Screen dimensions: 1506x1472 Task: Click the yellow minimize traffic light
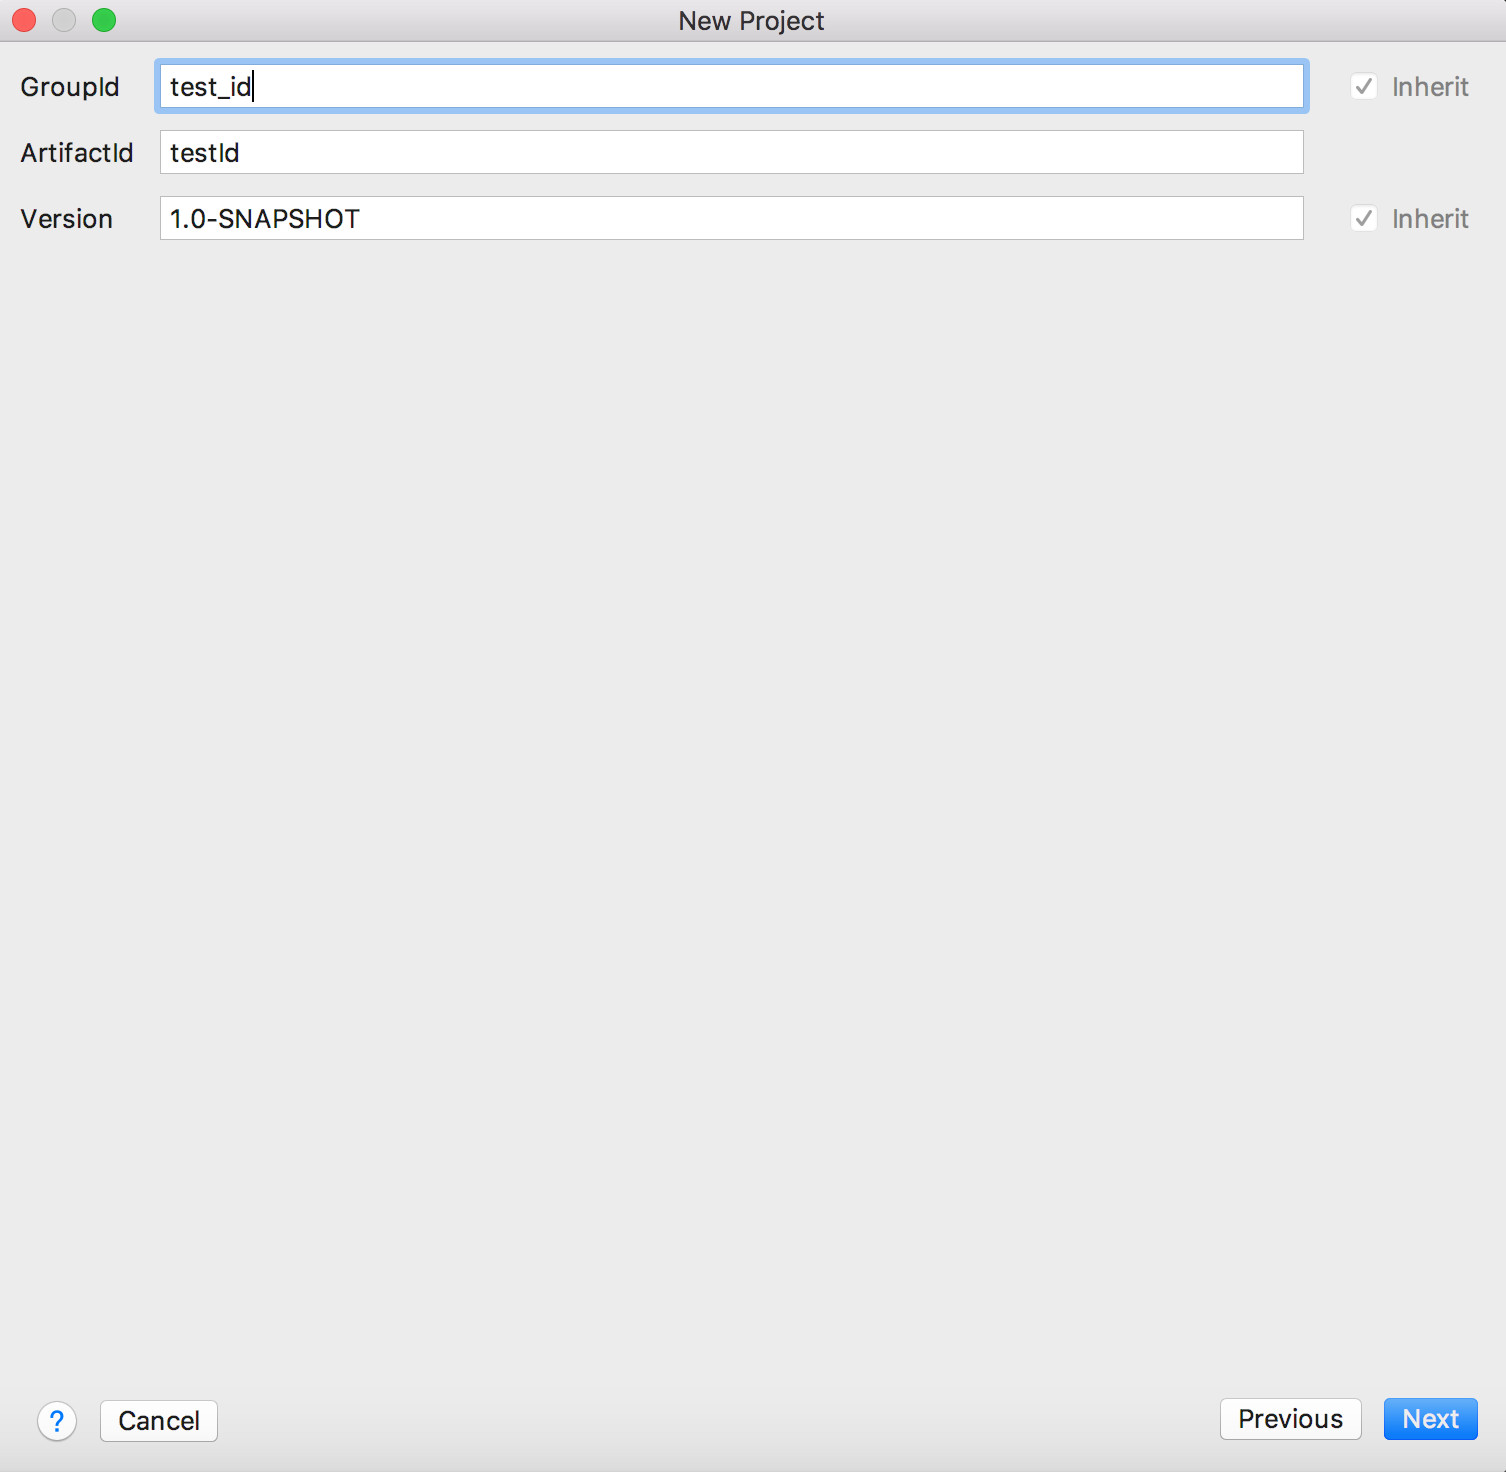point(63,19)
